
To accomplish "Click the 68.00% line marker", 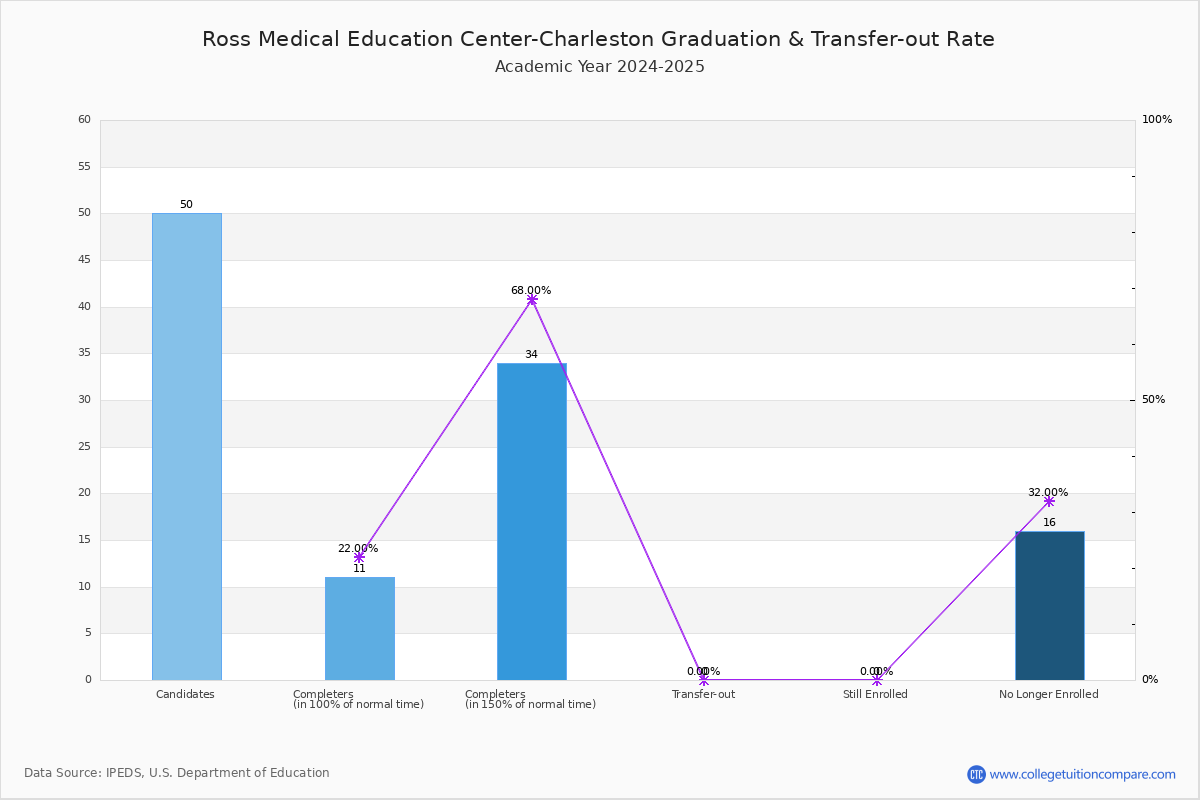I will 532,299.
